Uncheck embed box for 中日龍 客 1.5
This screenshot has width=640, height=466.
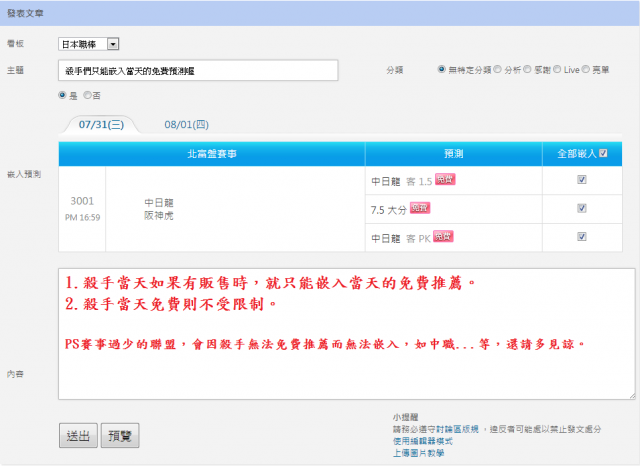tap(581, 180)
